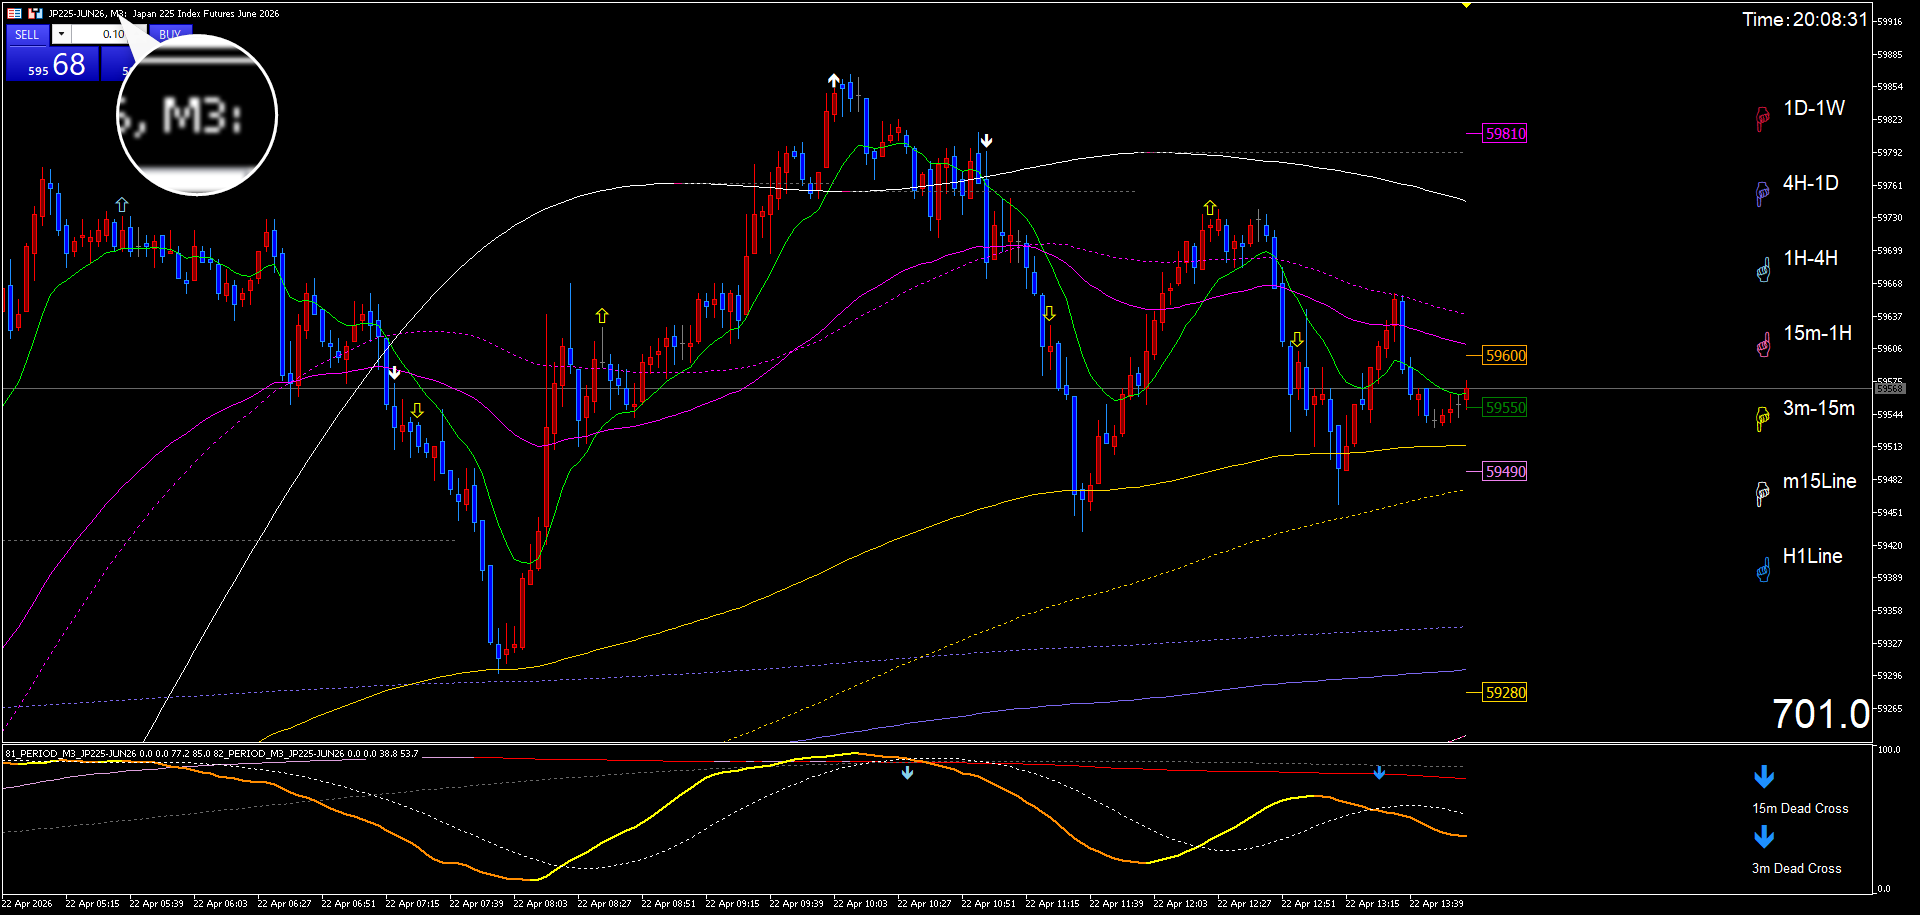Screen dimensions: 1920x915
Task: Select the 59280 yellow price level label
Action: coord(1505,693)
